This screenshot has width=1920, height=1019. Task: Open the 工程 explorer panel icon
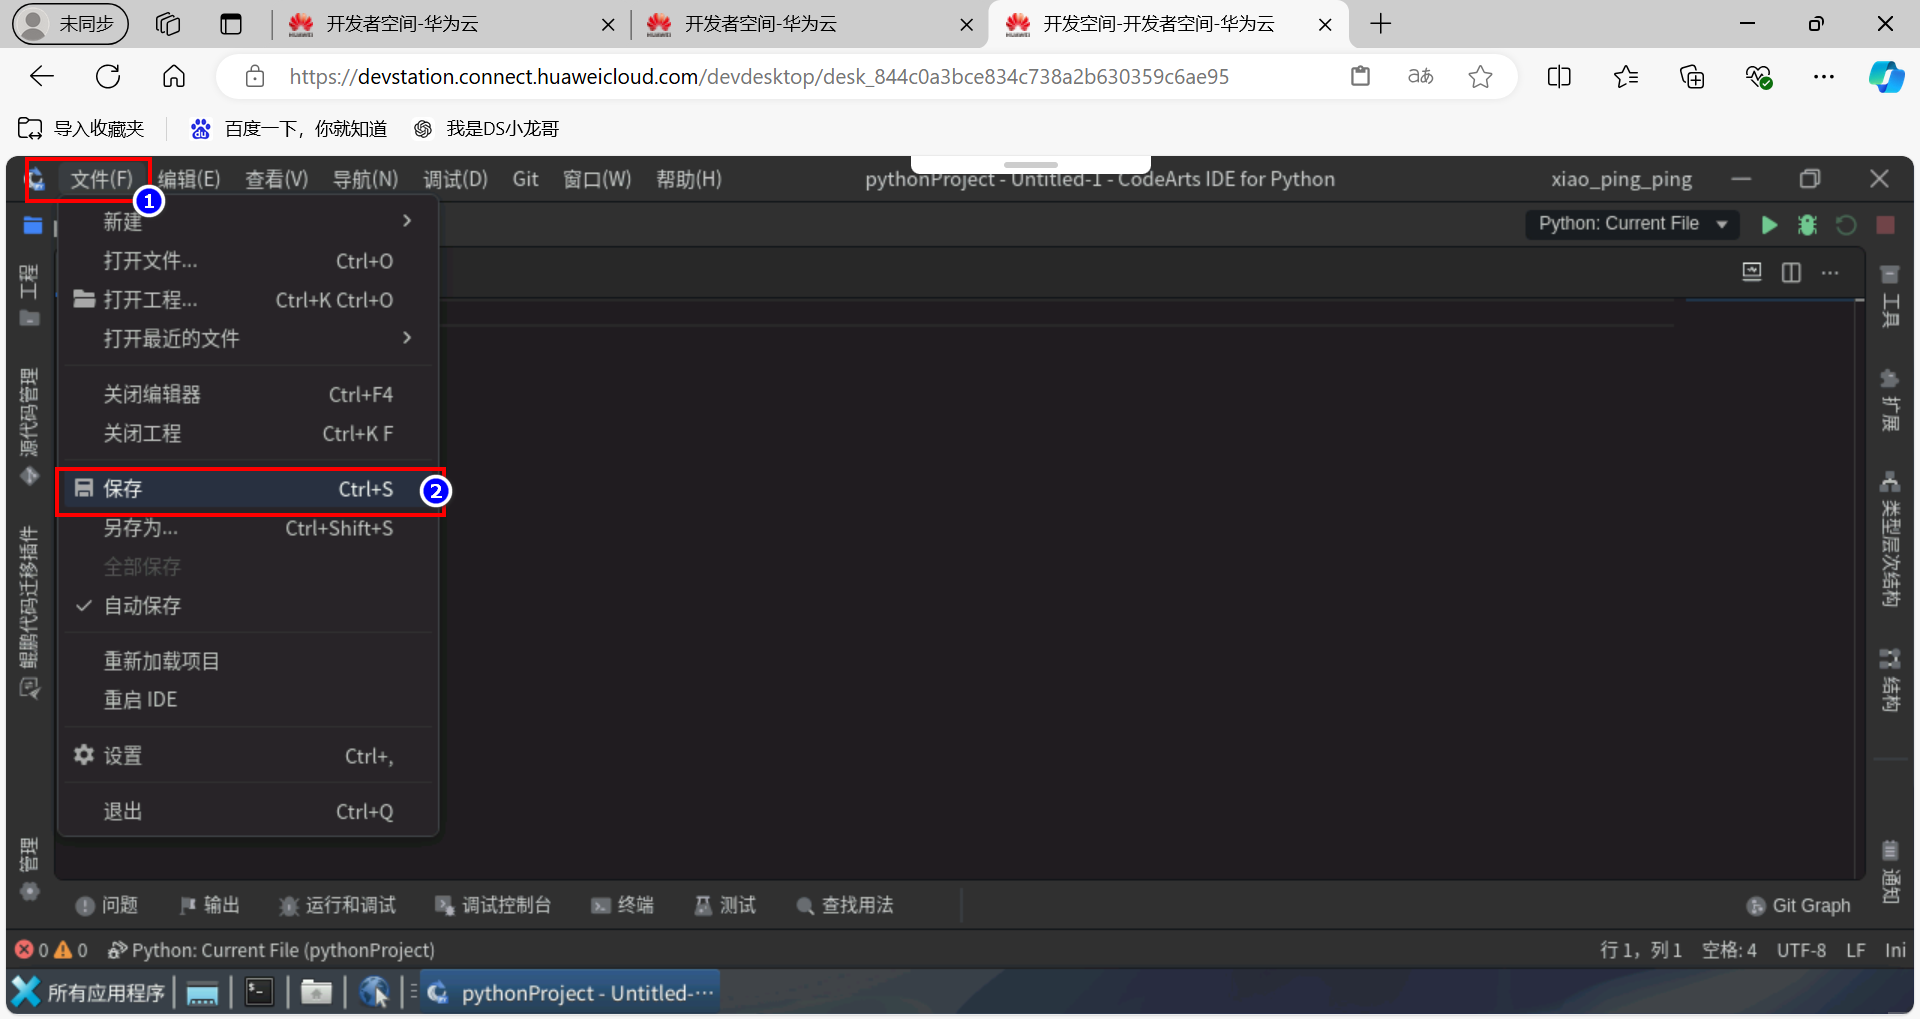(x=30, y=226)
